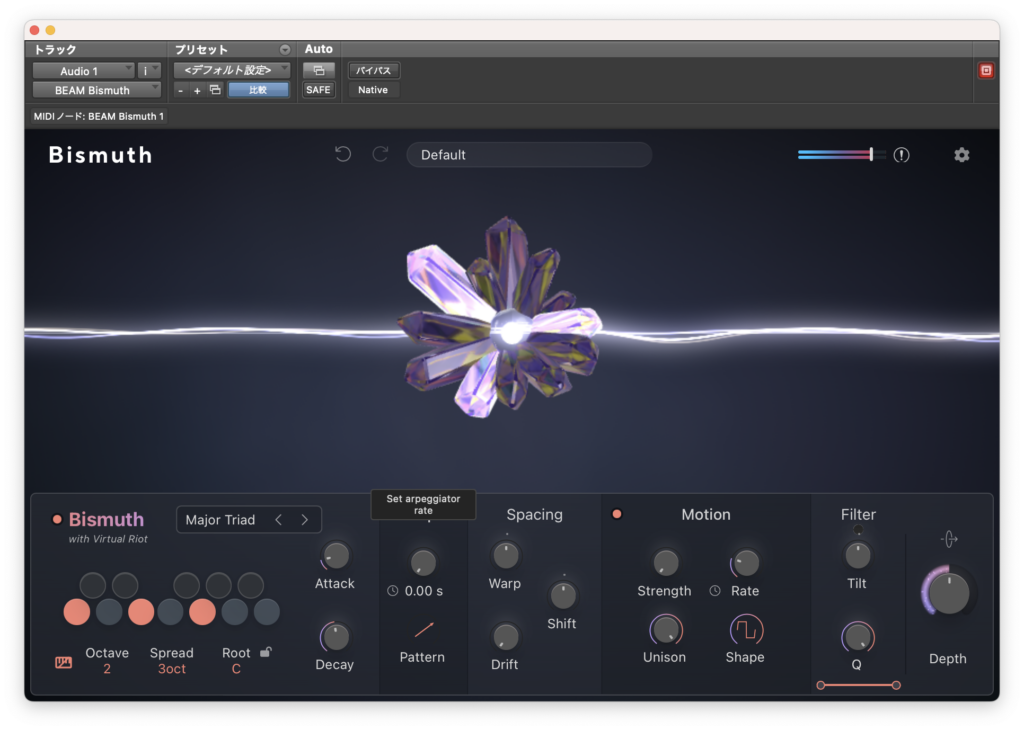Change the Octave value 2
This screenshot has height=730, width=1024.
coord(107,669)
